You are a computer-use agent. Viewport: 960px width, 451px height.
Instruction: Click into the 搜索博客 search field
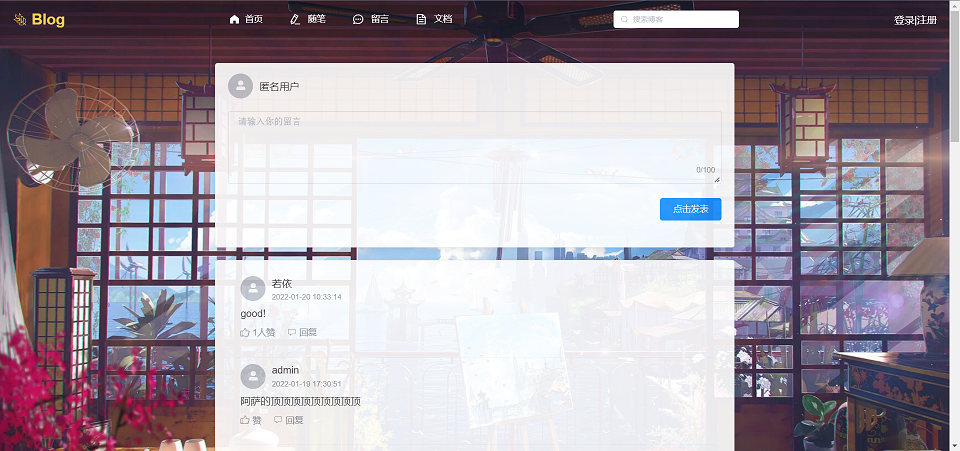682,19
